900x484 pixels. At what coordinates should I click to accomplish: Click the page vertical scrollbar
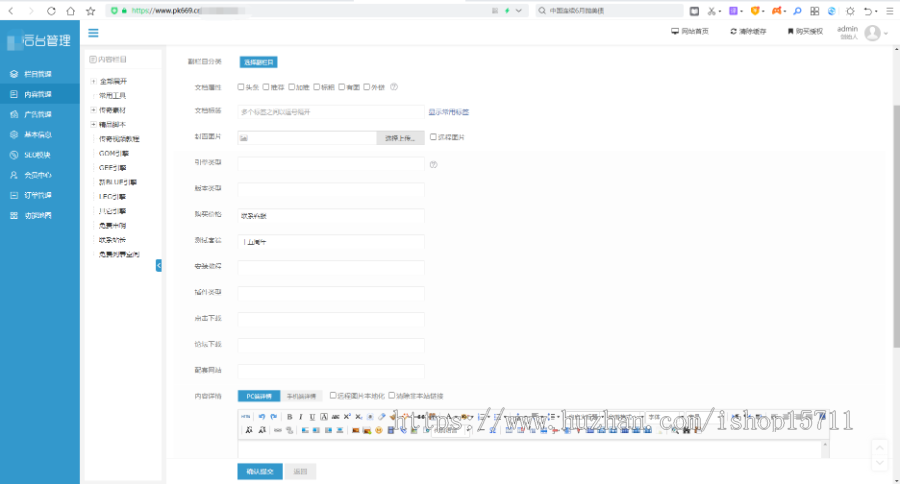[896, 227]
